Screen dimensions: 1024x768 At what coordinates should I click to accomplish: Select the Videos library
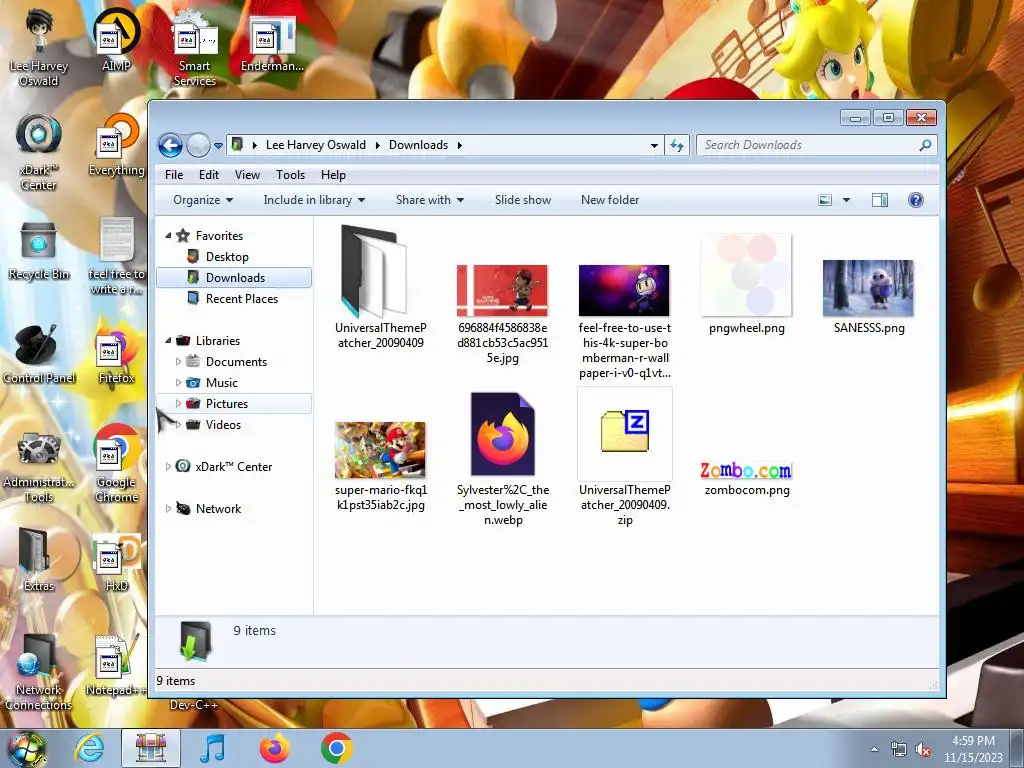click(x=223, y=424)
